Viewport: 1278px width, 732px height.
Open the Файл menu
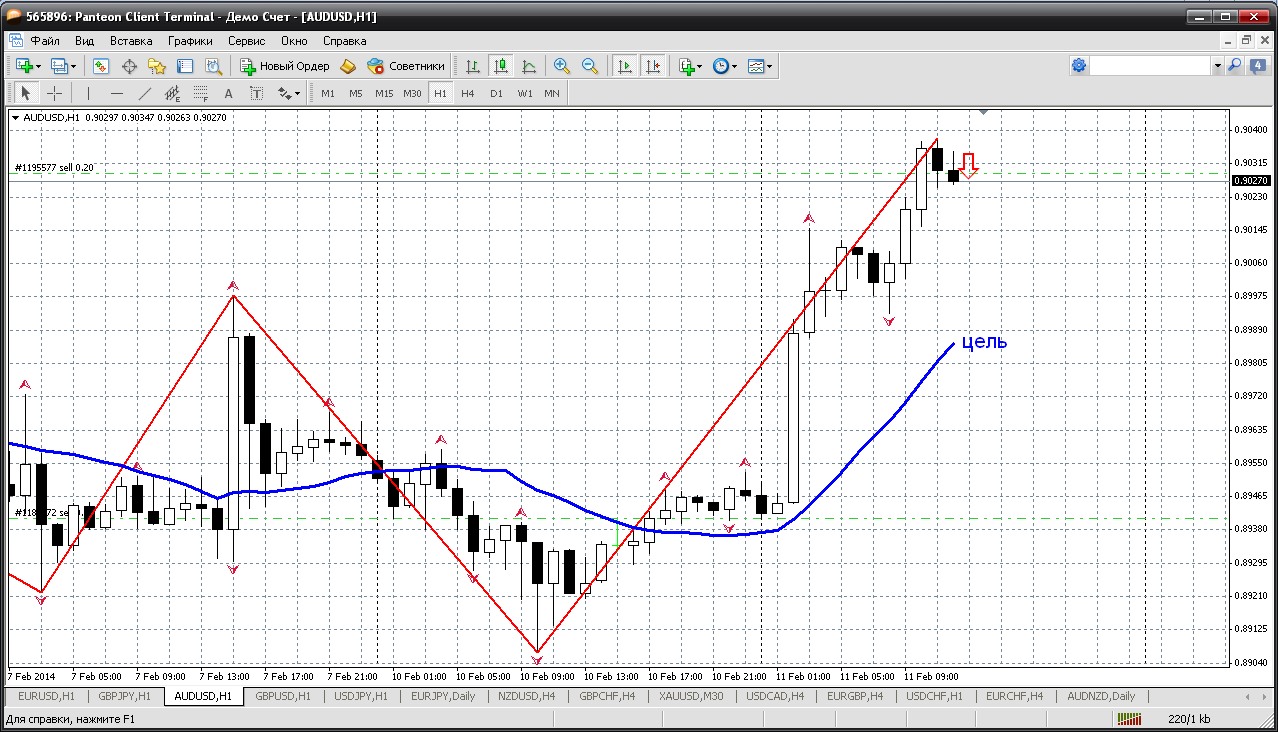click(45, 41)
